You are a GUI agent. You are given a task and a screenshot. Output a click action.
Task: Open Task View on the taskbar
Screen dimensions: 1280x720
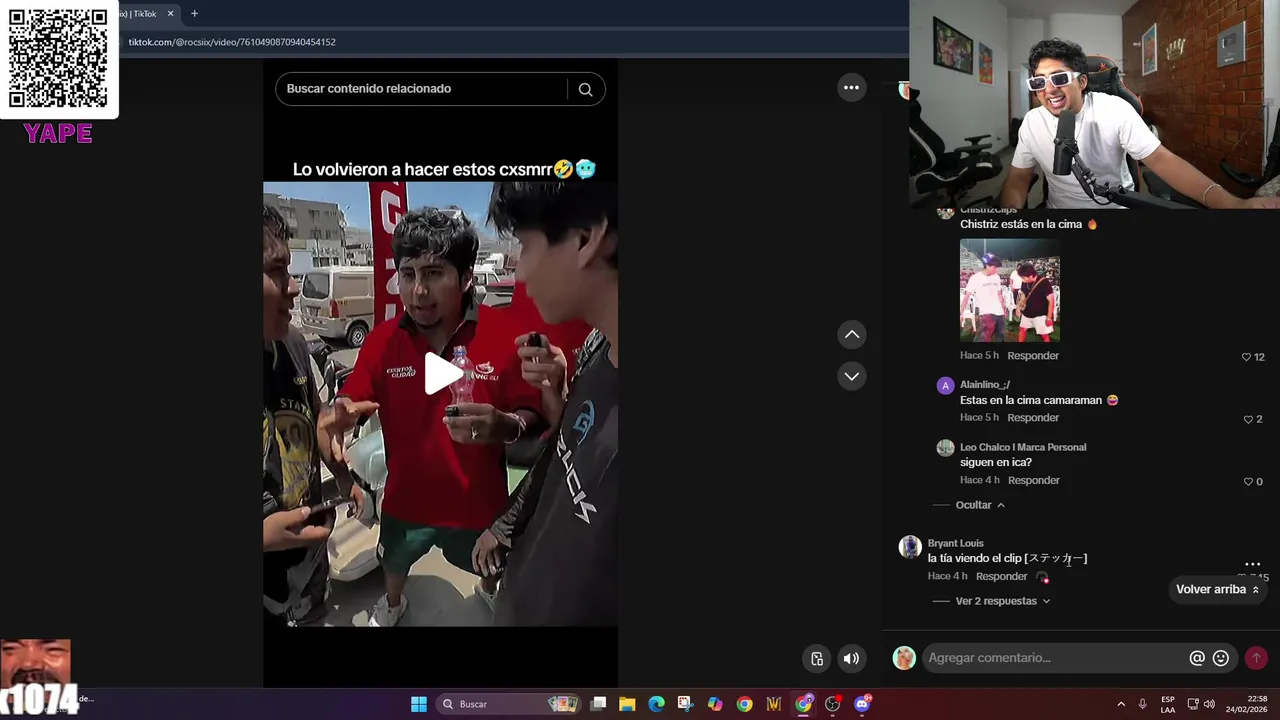tap(598, 704)
